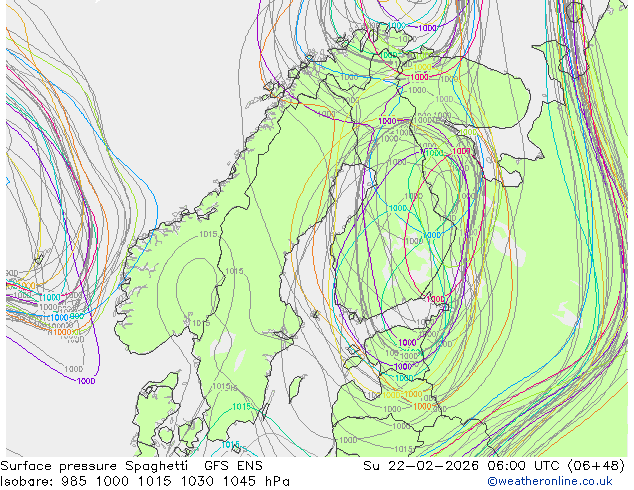The image size is (634, 490).
Task: Click the 'Surface pressure Spaghetti' title text
Action: (x=94, y=466)
